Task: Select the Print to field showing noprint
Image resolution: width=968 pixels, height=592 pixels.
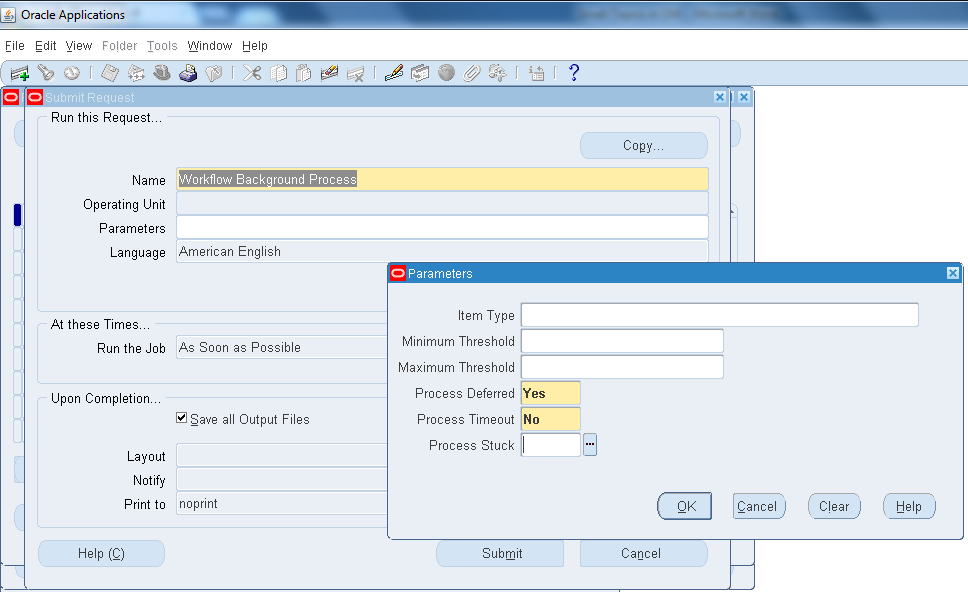Action: pyautogui.click(x=282, y=504)
